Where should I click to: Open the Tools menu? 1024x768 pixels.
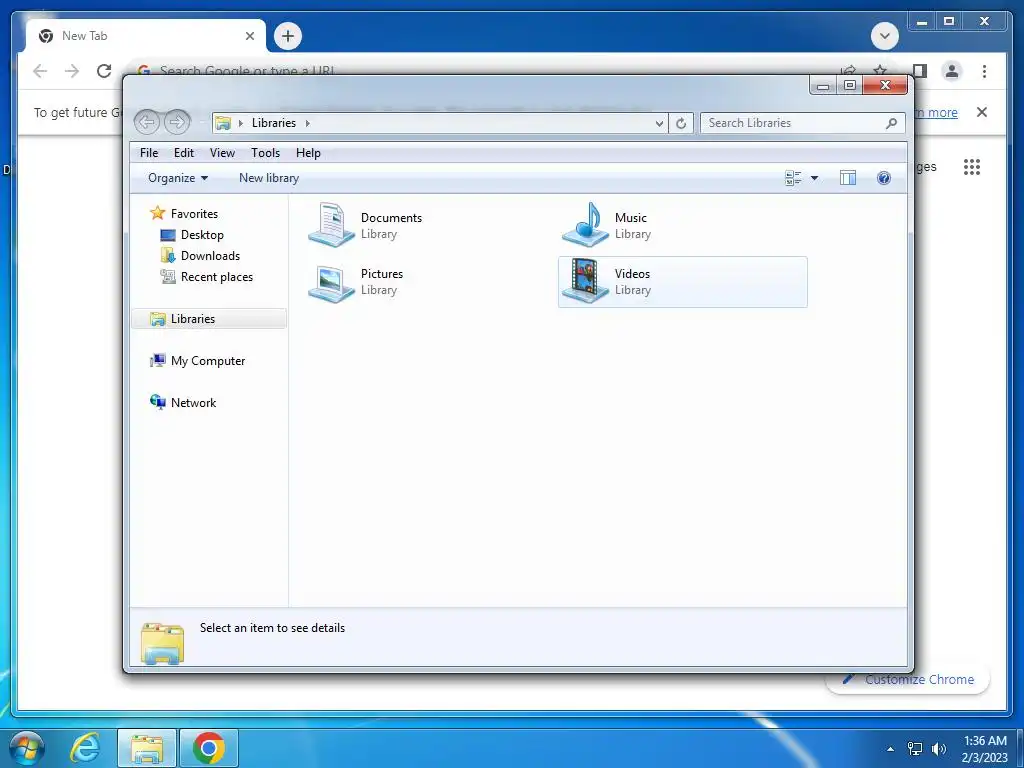click(x=265, y=153)
